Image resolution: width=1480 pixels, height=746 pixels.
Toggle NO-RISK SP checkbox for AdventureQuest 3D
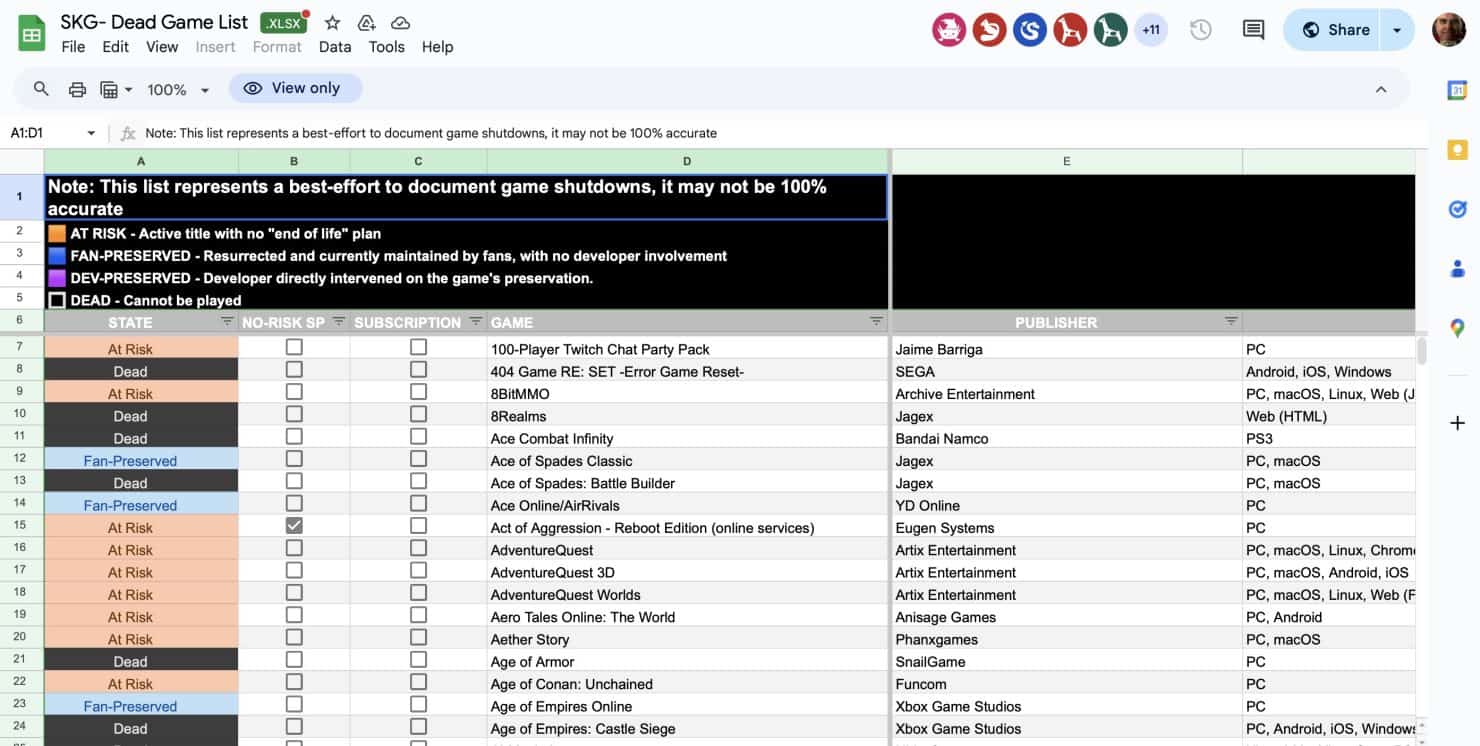coord(294,571)
